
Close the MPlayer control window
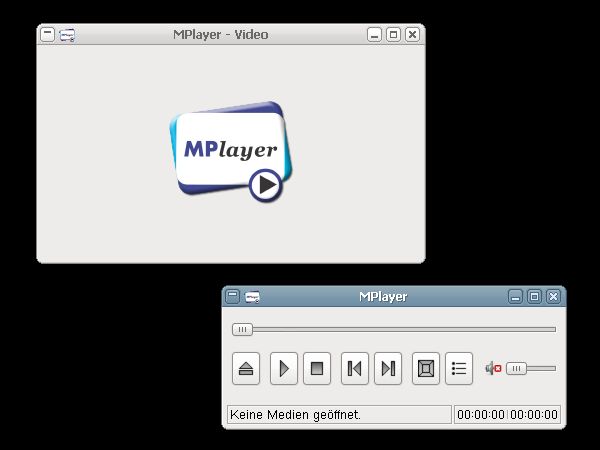pos(553,297)
